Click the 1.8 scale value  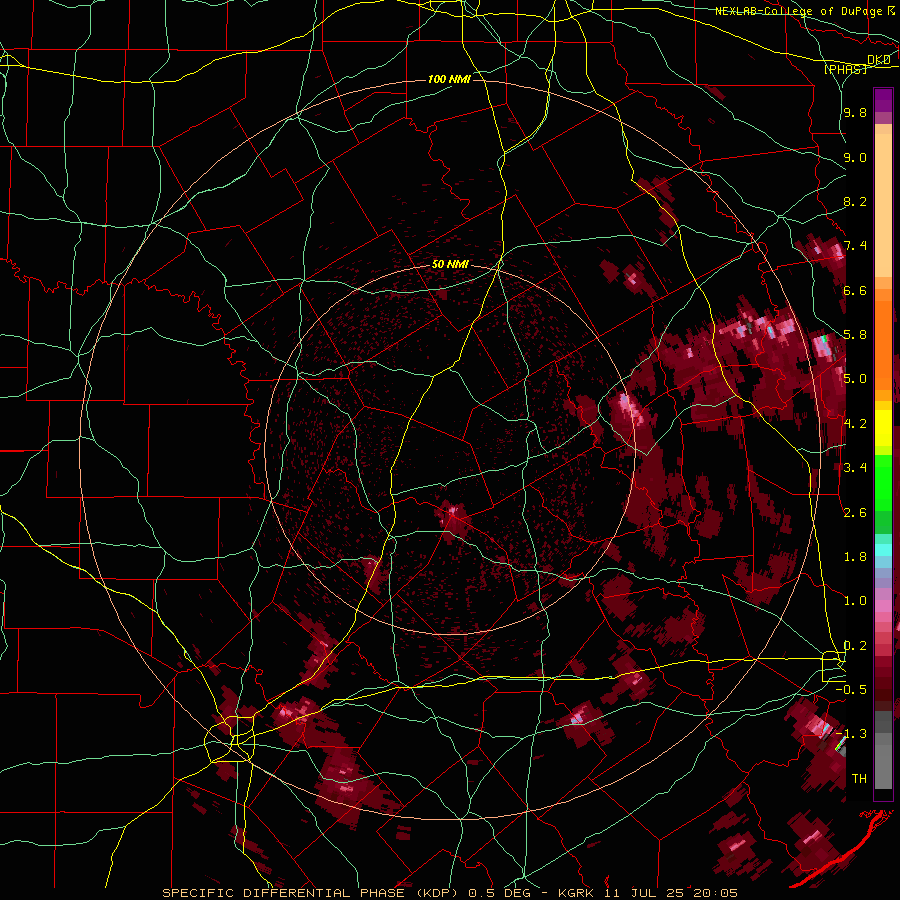click(855, 556)
